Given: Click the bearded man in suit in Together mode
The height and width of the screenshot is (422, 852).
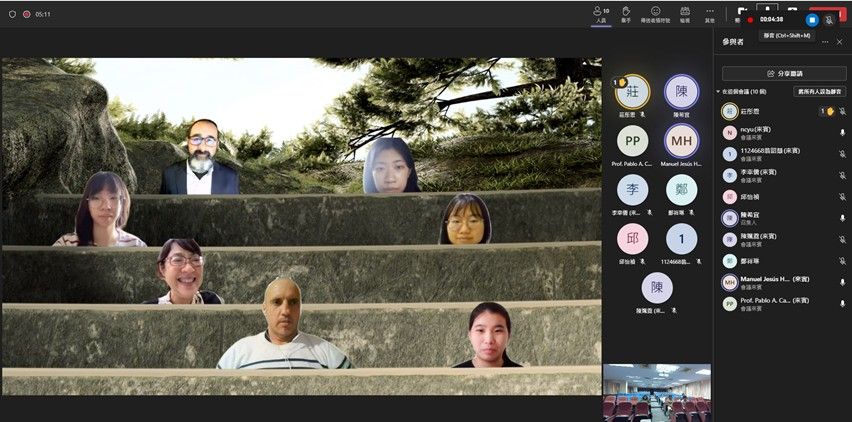Looking at the screenshot, I should (200, 158).
